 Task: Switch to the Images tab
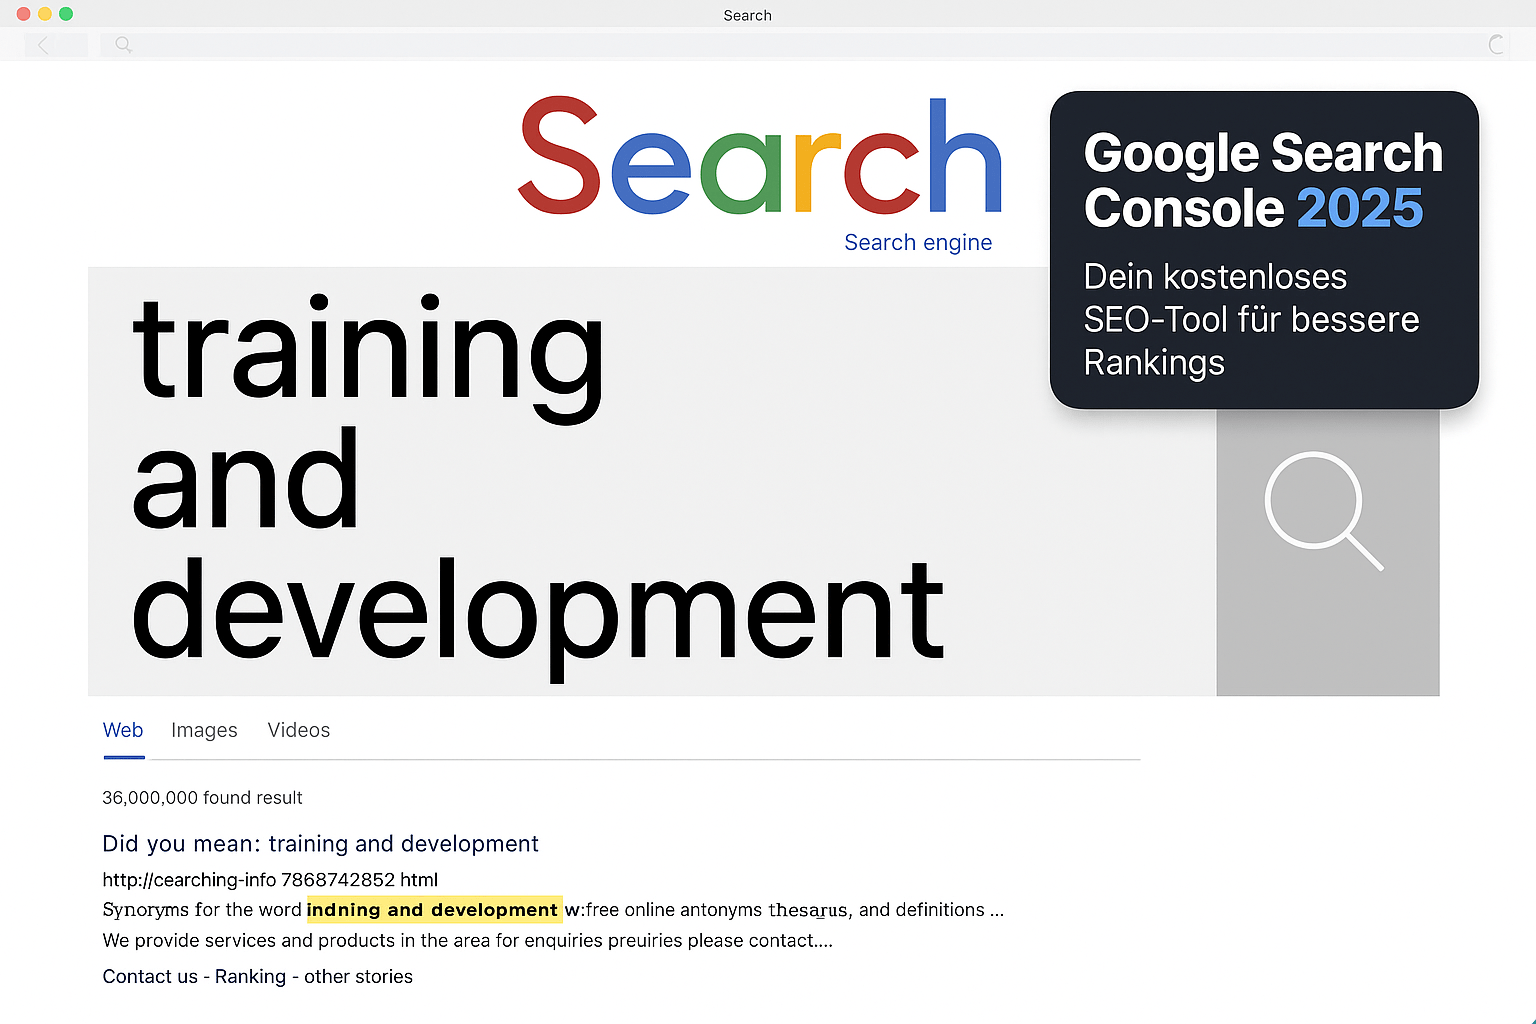point(204,730)
